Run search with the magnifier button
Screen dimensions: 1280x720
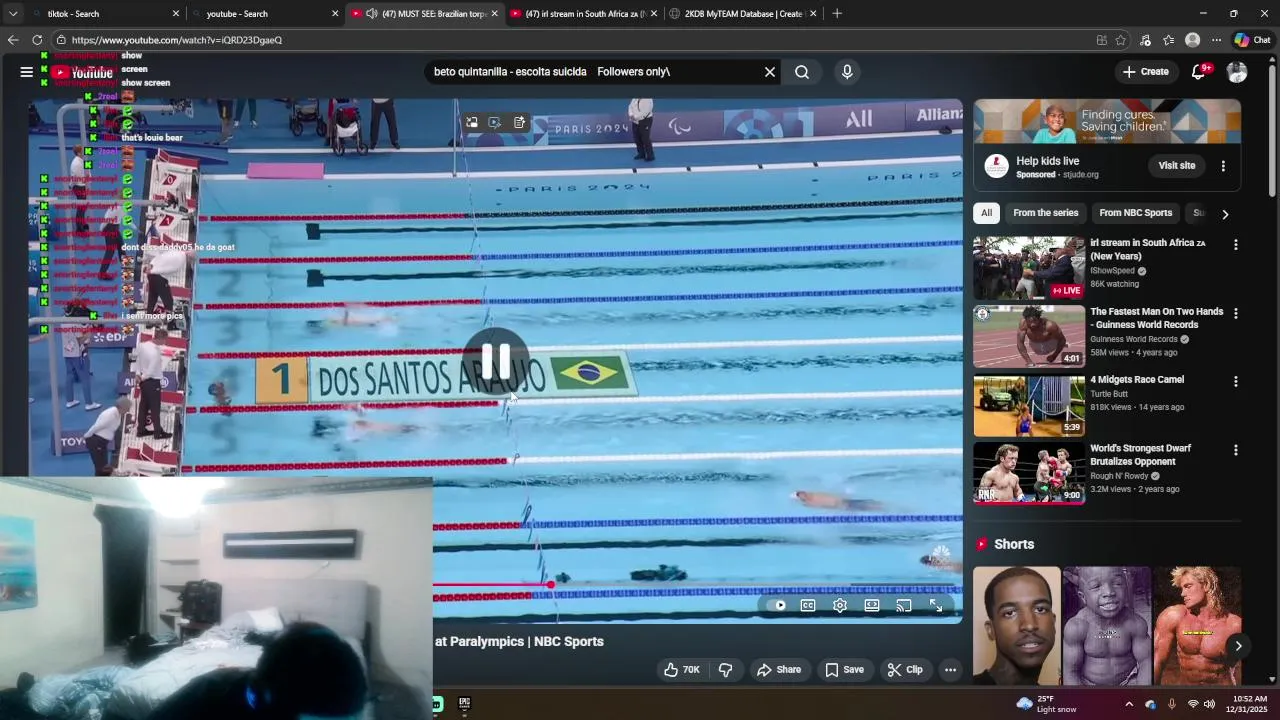802,72
